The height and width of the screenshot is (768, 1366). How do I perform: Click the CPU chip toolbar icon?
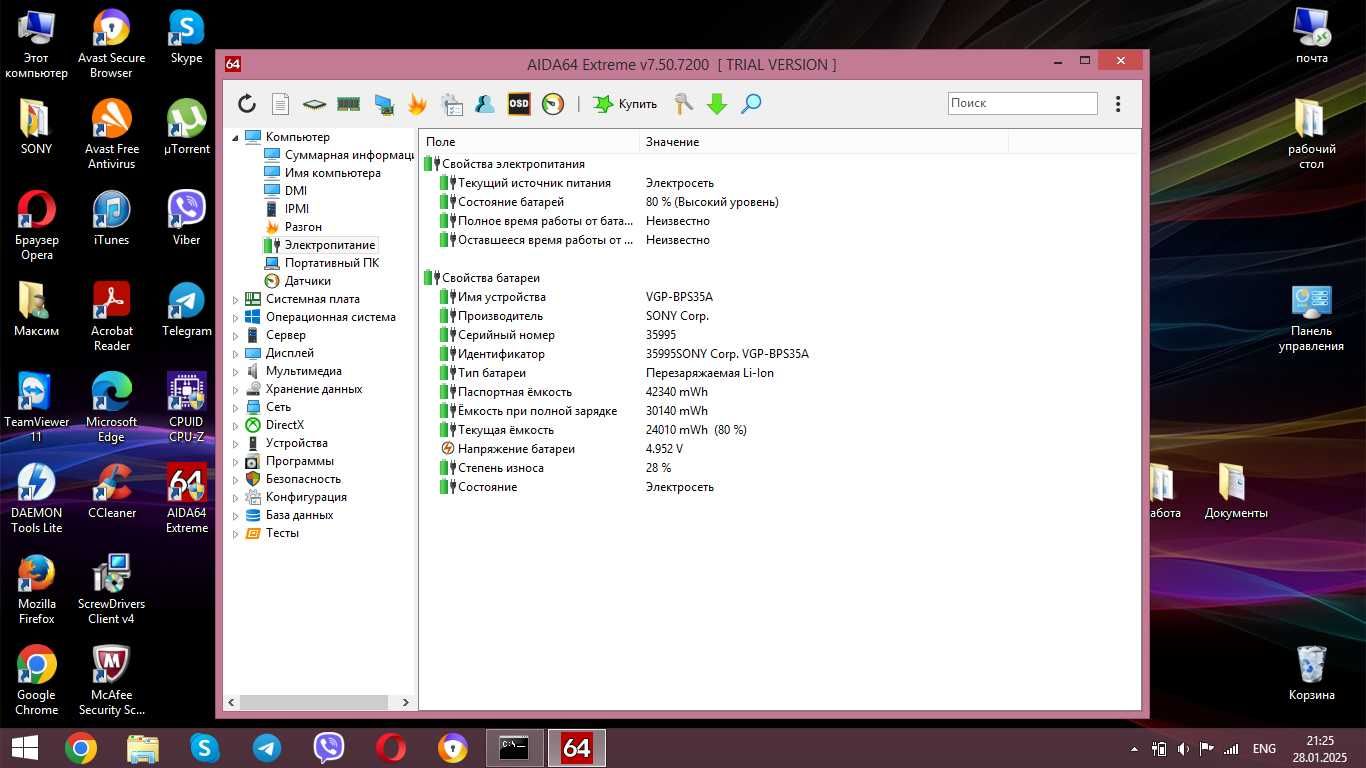point(314,103)
